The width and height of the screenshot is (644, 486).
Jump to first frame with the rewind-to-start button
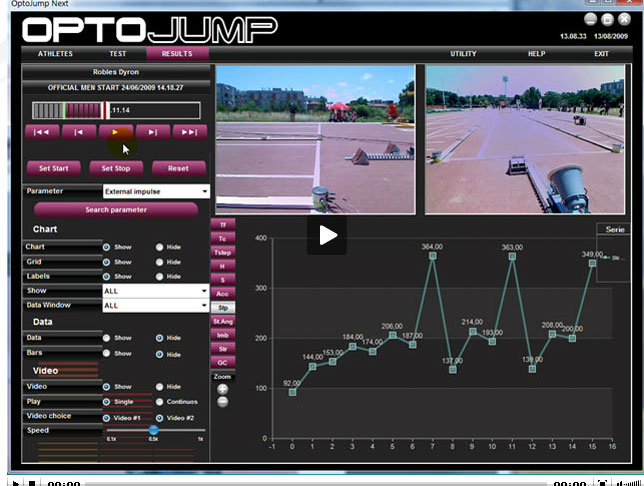(x=42, y=132)
